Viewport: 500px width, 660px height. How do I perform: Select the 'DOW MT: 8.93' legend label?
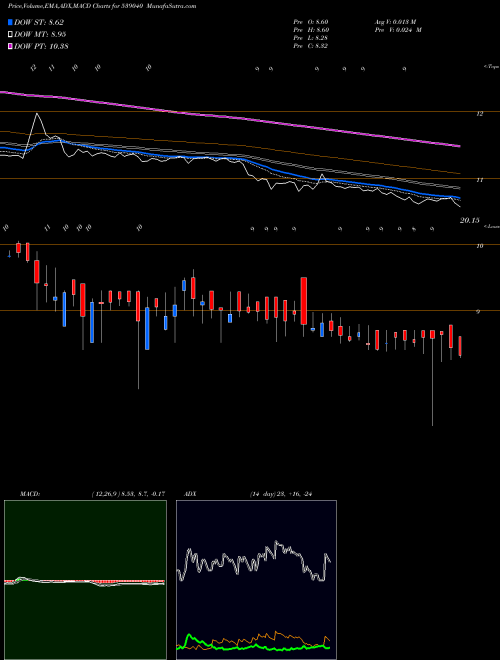(x=40, y=35)
